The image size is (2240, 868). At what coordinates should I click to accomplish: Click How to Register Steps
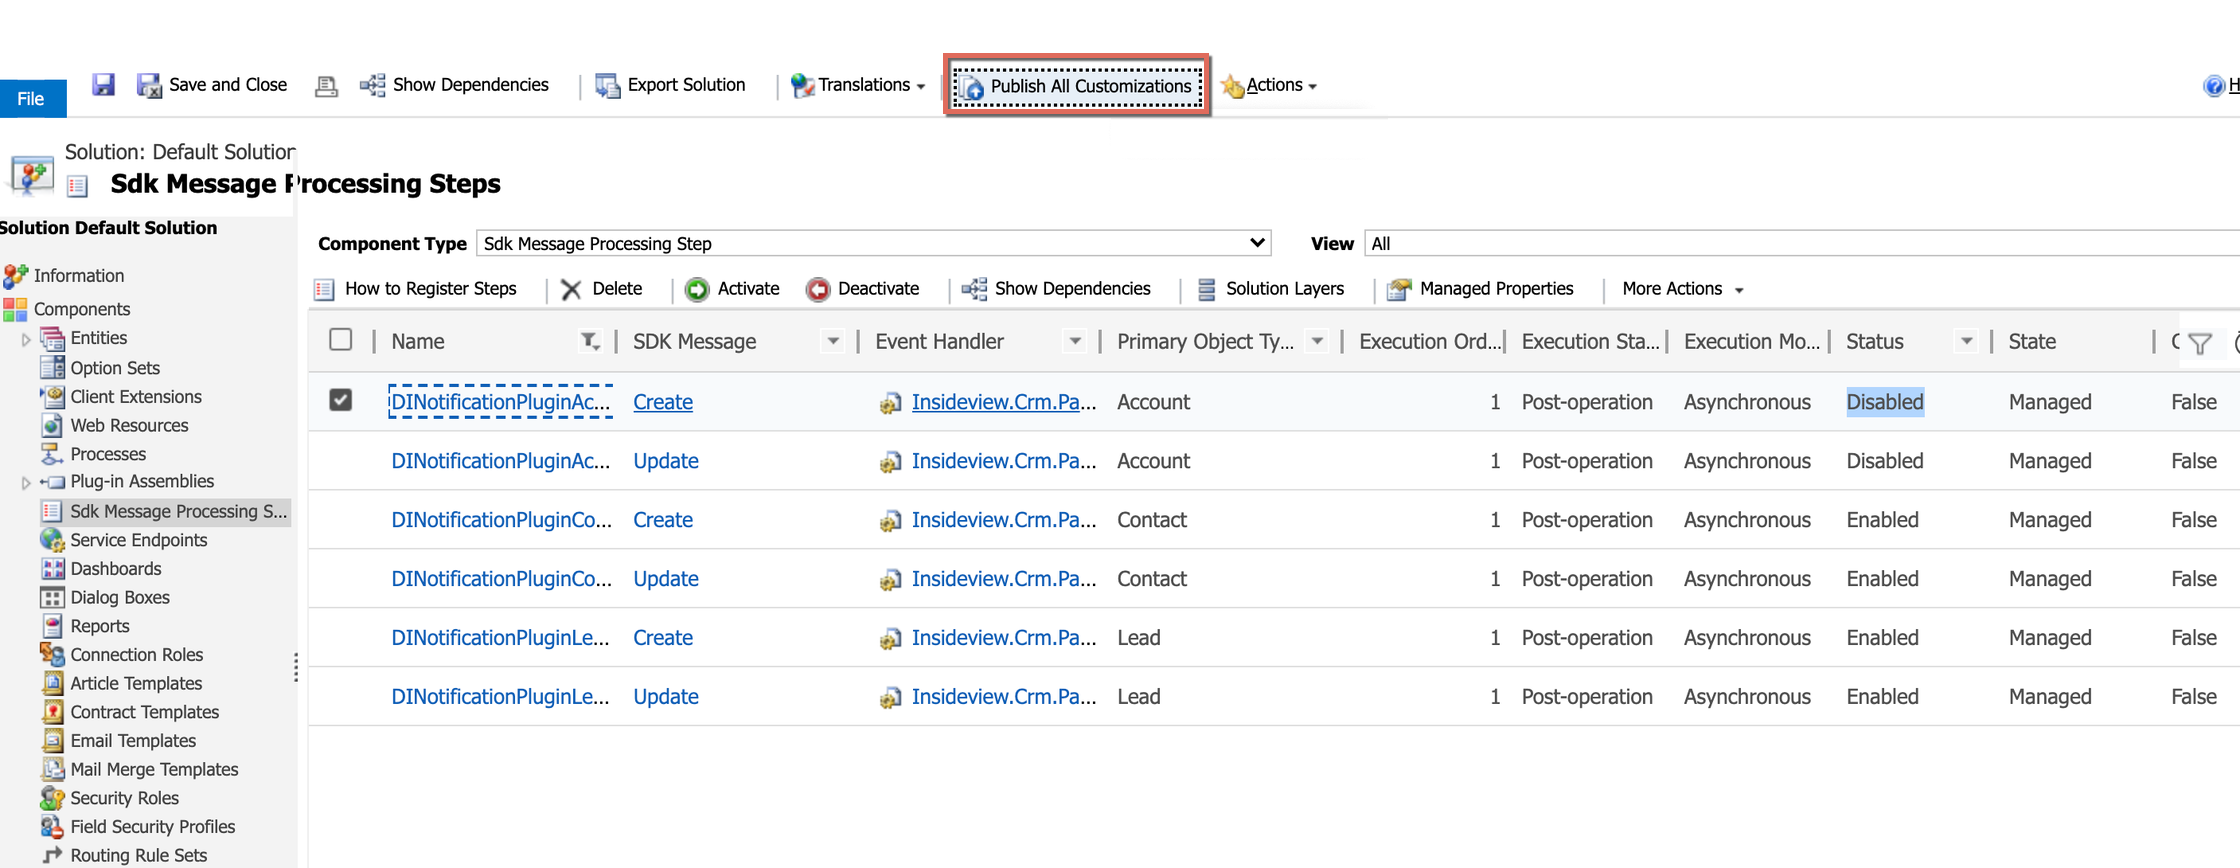coord(416,289)
